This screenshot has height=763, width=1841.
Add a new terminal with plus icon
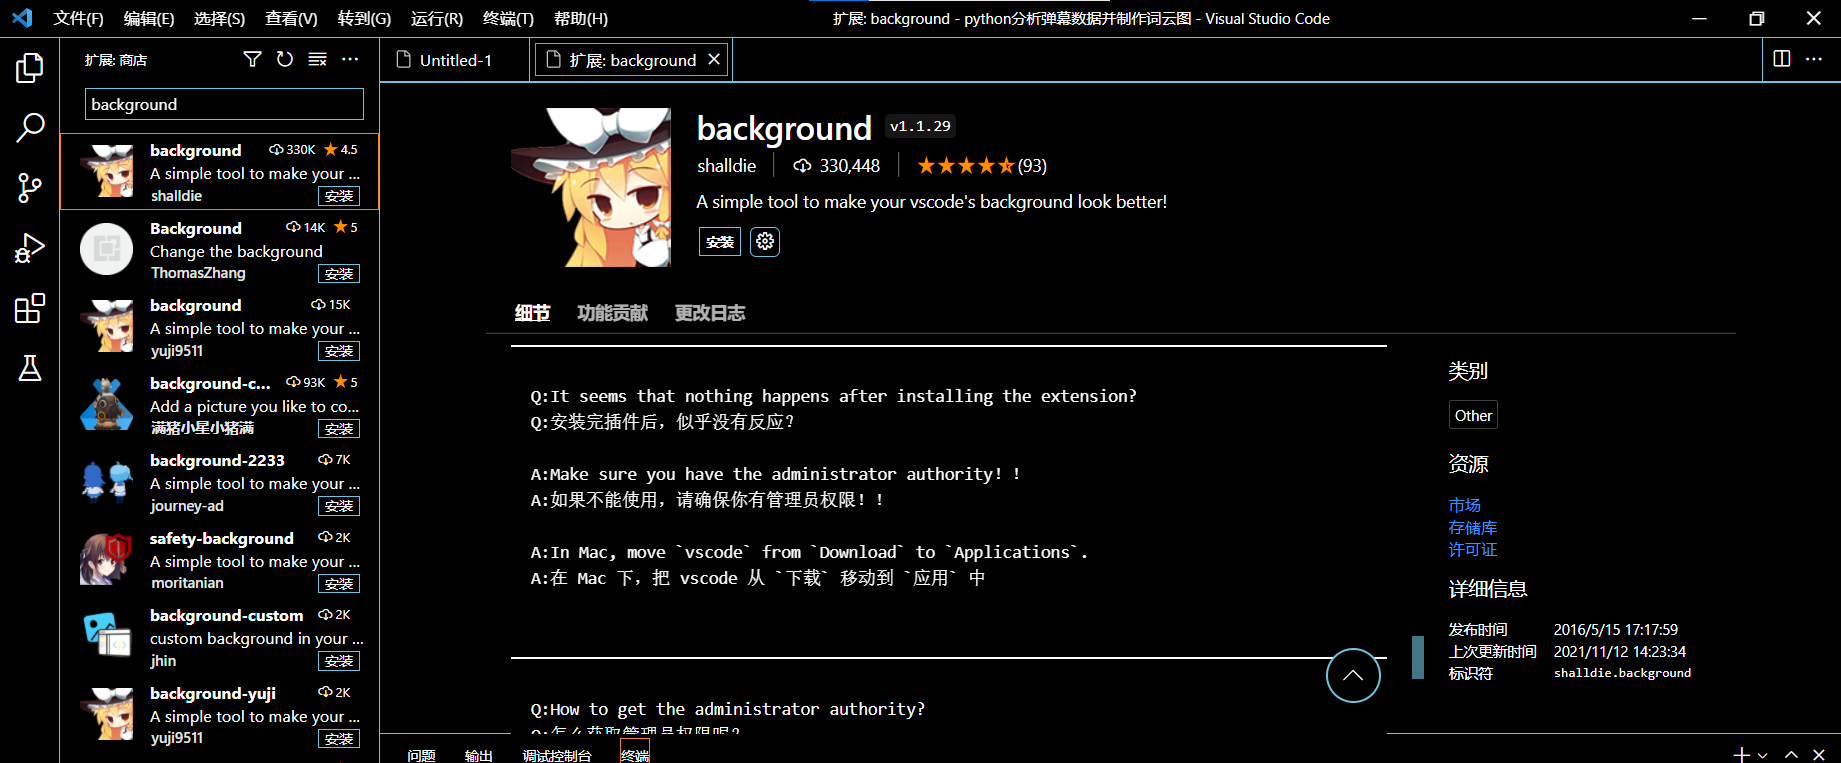point(1742,755)
